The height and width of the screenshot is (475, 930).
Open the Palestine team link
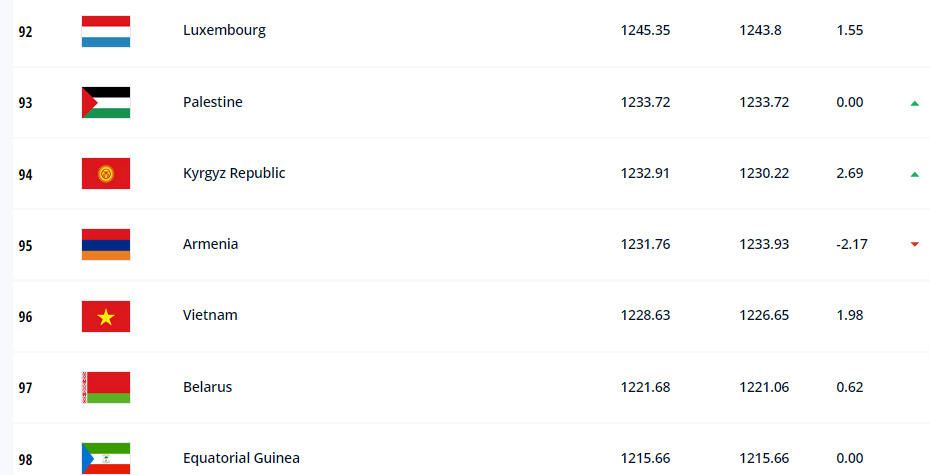212,102
